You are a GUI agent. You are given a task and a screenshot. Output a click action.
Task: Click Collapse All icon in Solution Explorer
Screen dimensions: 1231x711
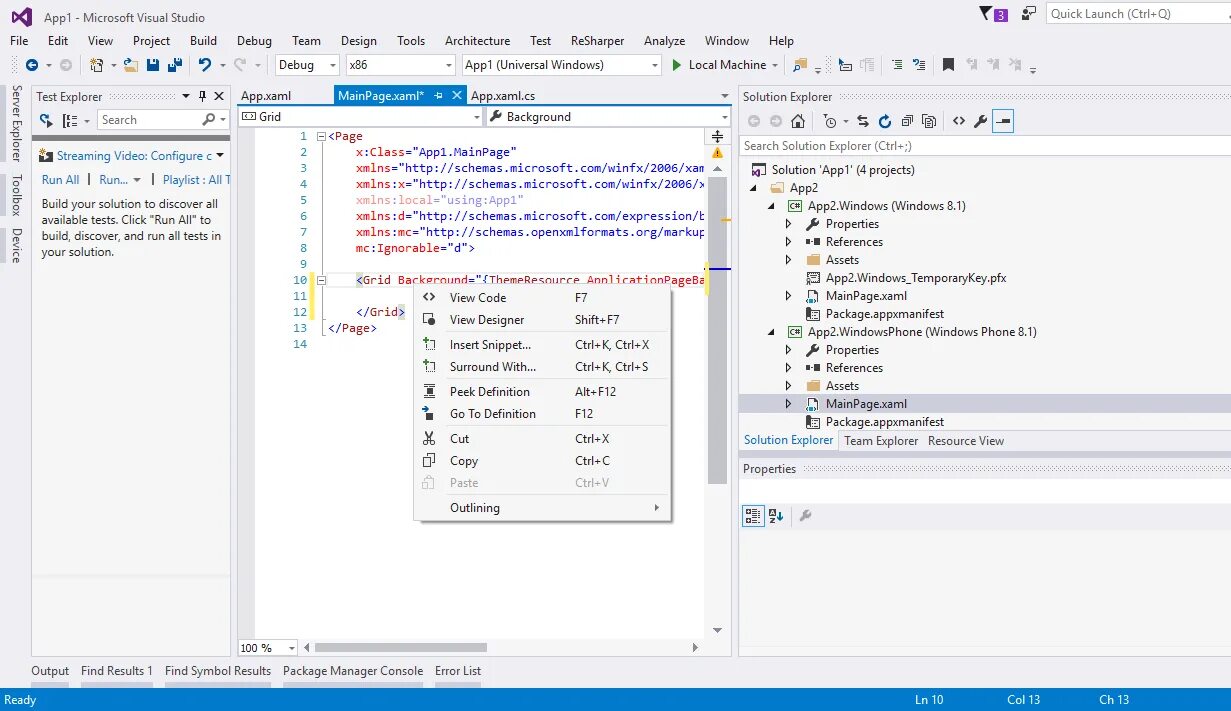pos(907,121)
